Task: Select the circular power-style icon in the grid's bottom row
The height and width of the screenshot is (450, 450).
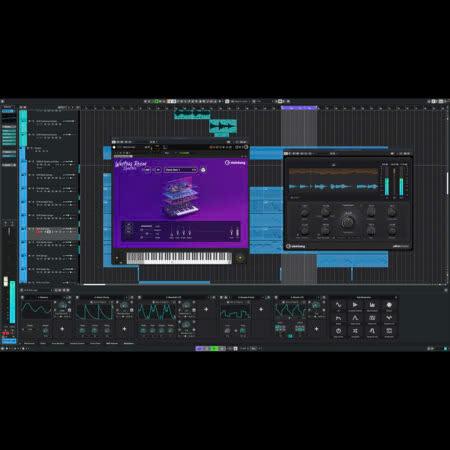Action: pos(338,331)
